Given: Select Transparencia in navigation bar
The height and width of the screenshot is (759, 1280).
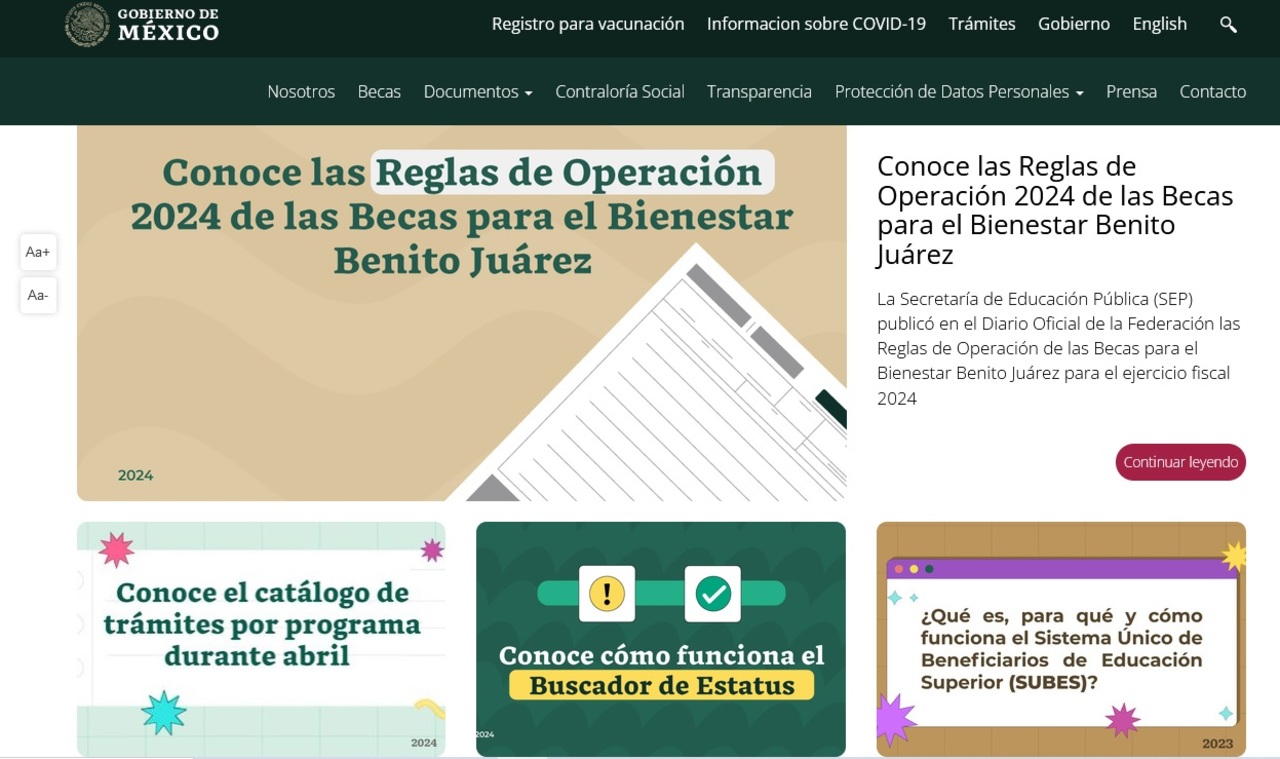Looking at the screenshot, I should 759,92.
